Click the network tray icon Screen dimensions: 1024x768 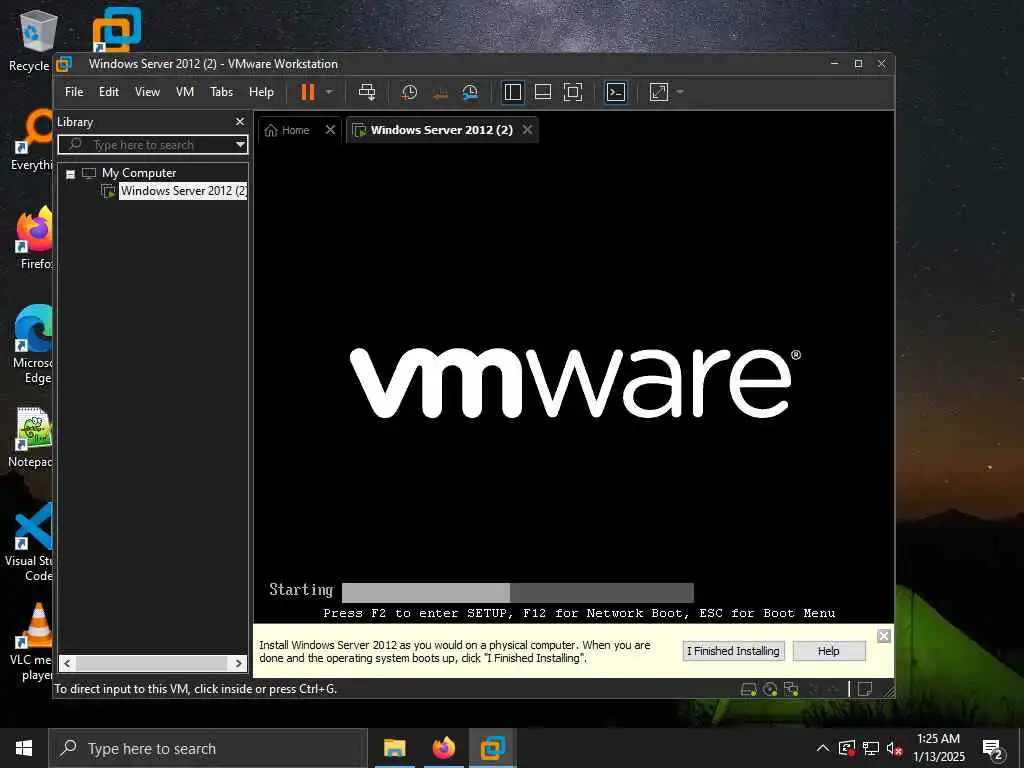tap(871, 748)
